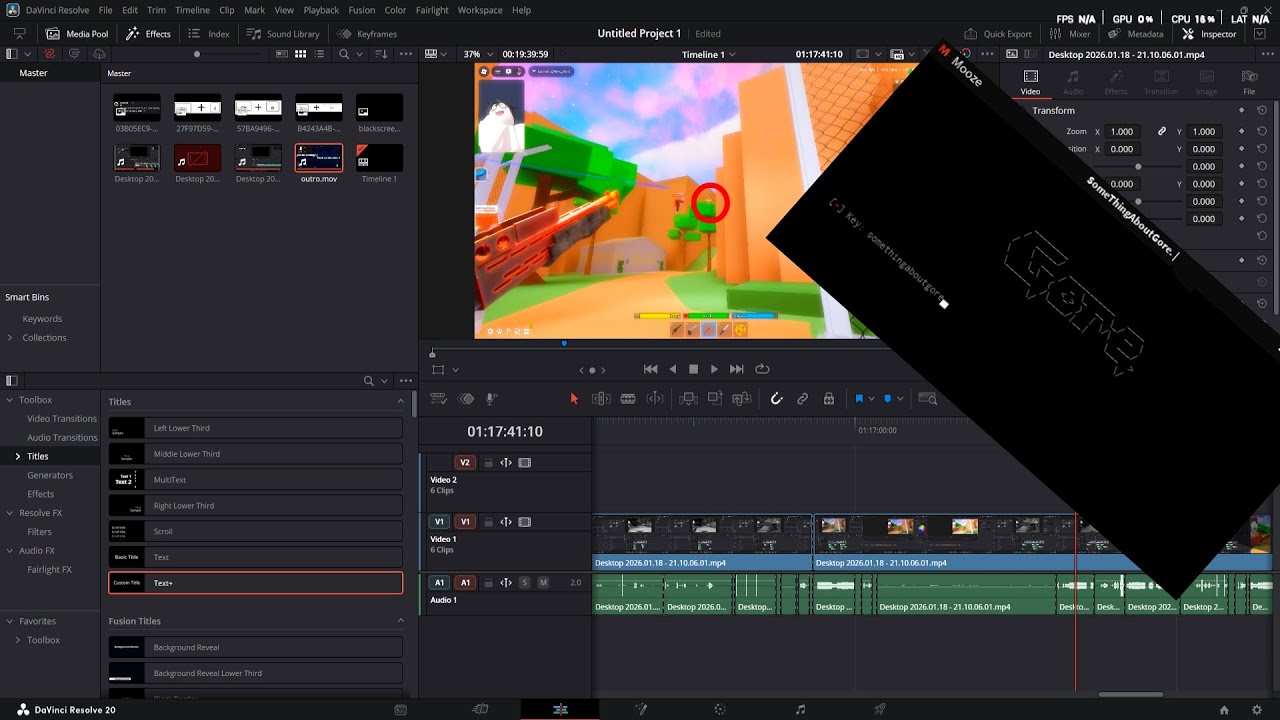Switch to the File tab in Inspector
The height and width of the screenshot is (720, 1280).
pyautogui.click(x=1249, y=82)
